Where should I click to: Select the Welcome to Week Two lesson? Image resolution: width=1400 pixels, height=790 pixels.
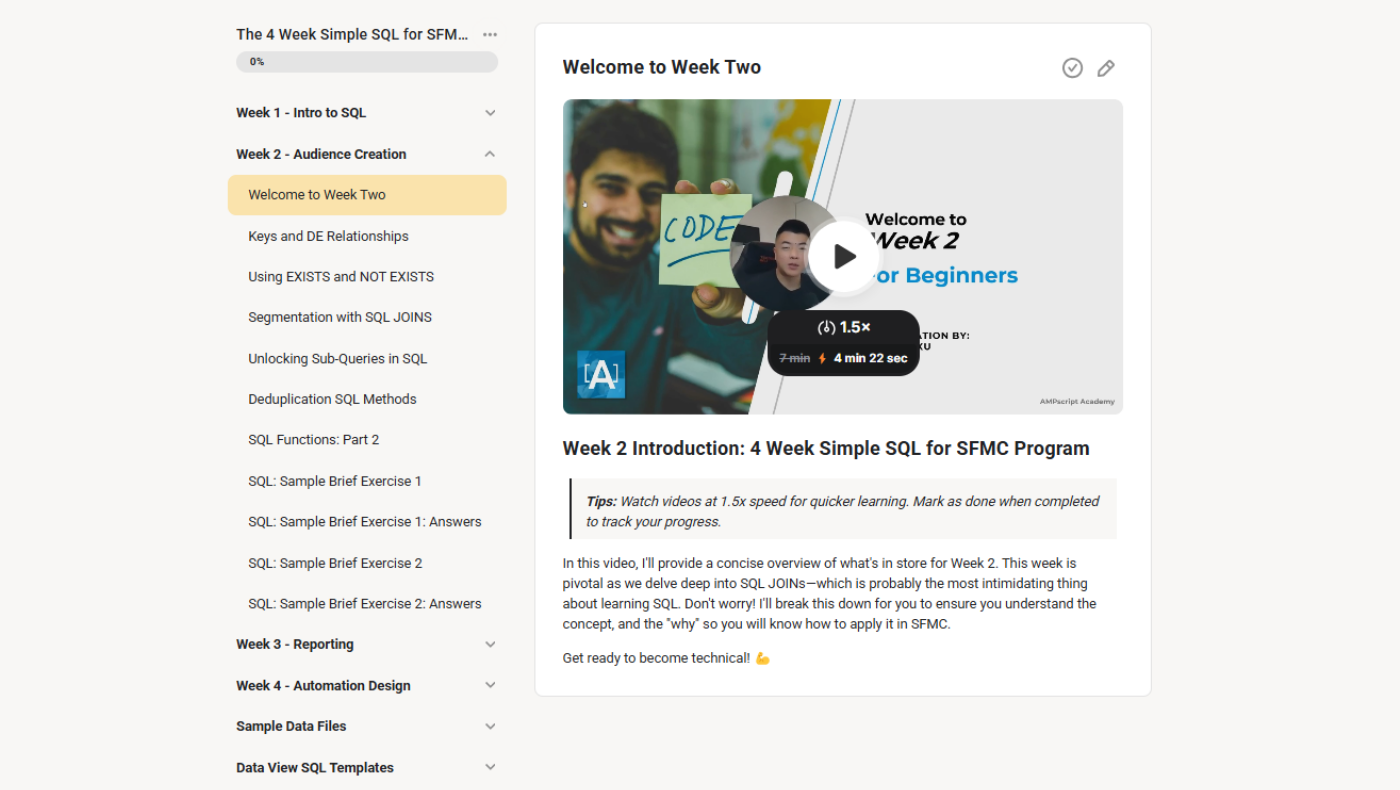pos(367,195)
